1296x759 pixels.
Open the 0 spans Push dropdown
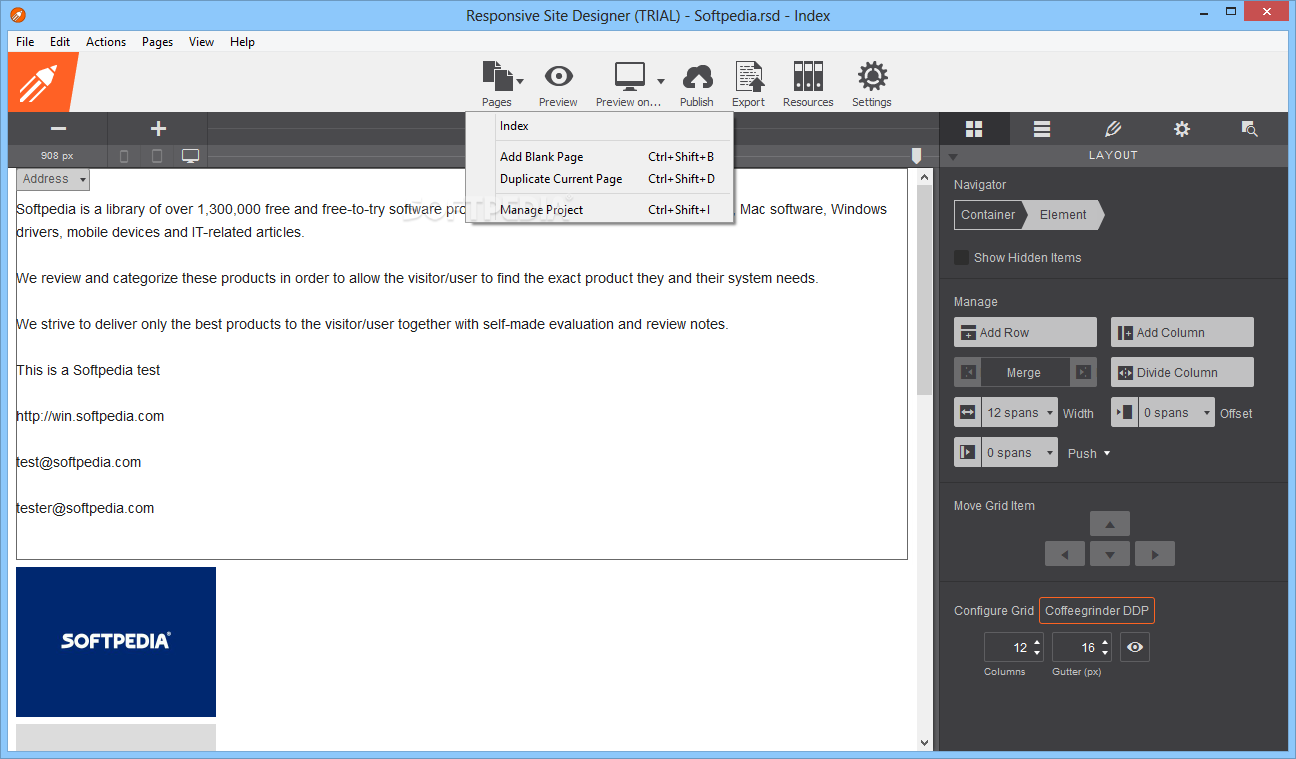click(x=1019, y=452)
